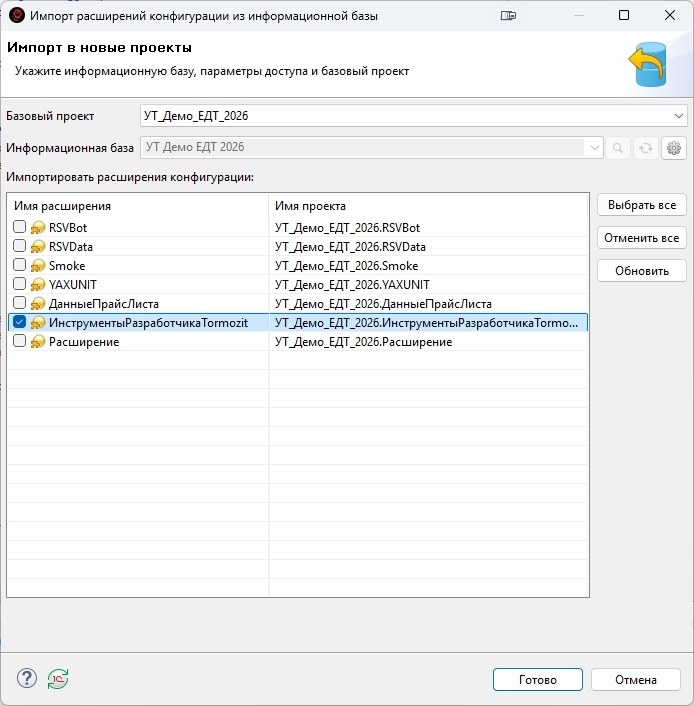
Task: Select the YAXUNIT extension name
Action: point(73,285)
